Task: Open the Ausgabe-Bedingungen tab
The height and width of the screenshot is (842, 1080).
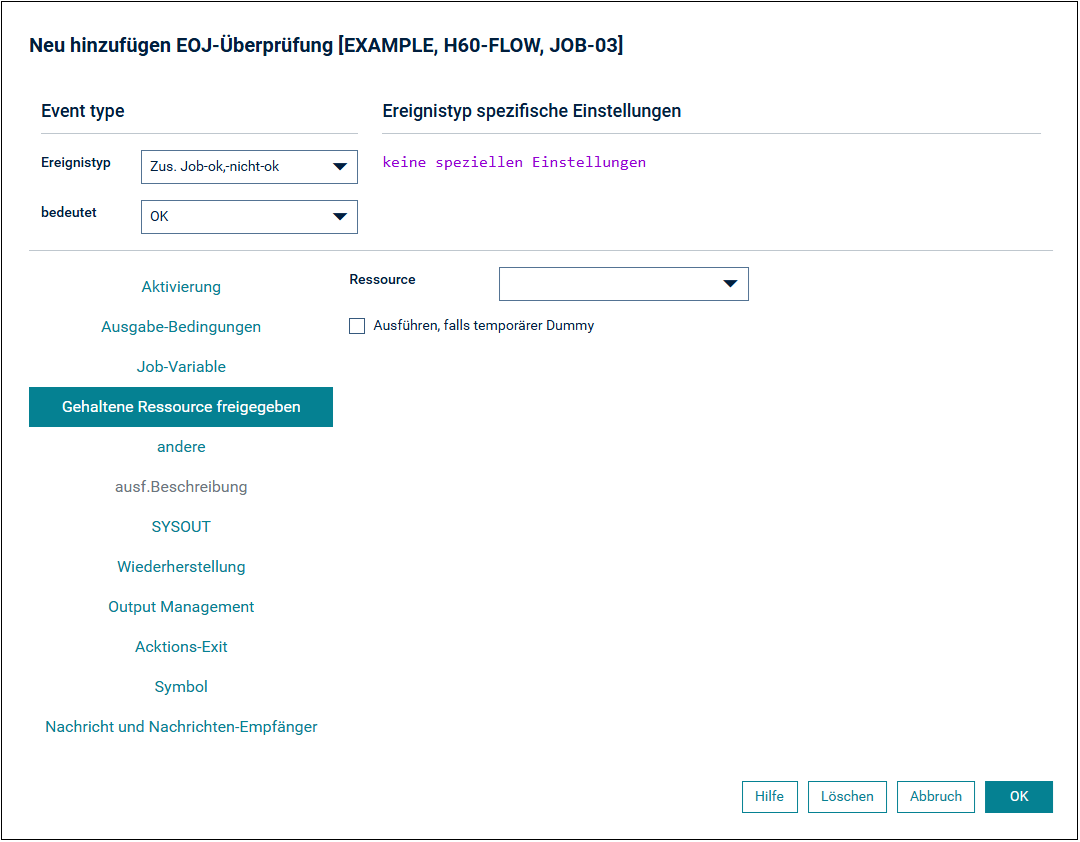Action: pos(181,327)
